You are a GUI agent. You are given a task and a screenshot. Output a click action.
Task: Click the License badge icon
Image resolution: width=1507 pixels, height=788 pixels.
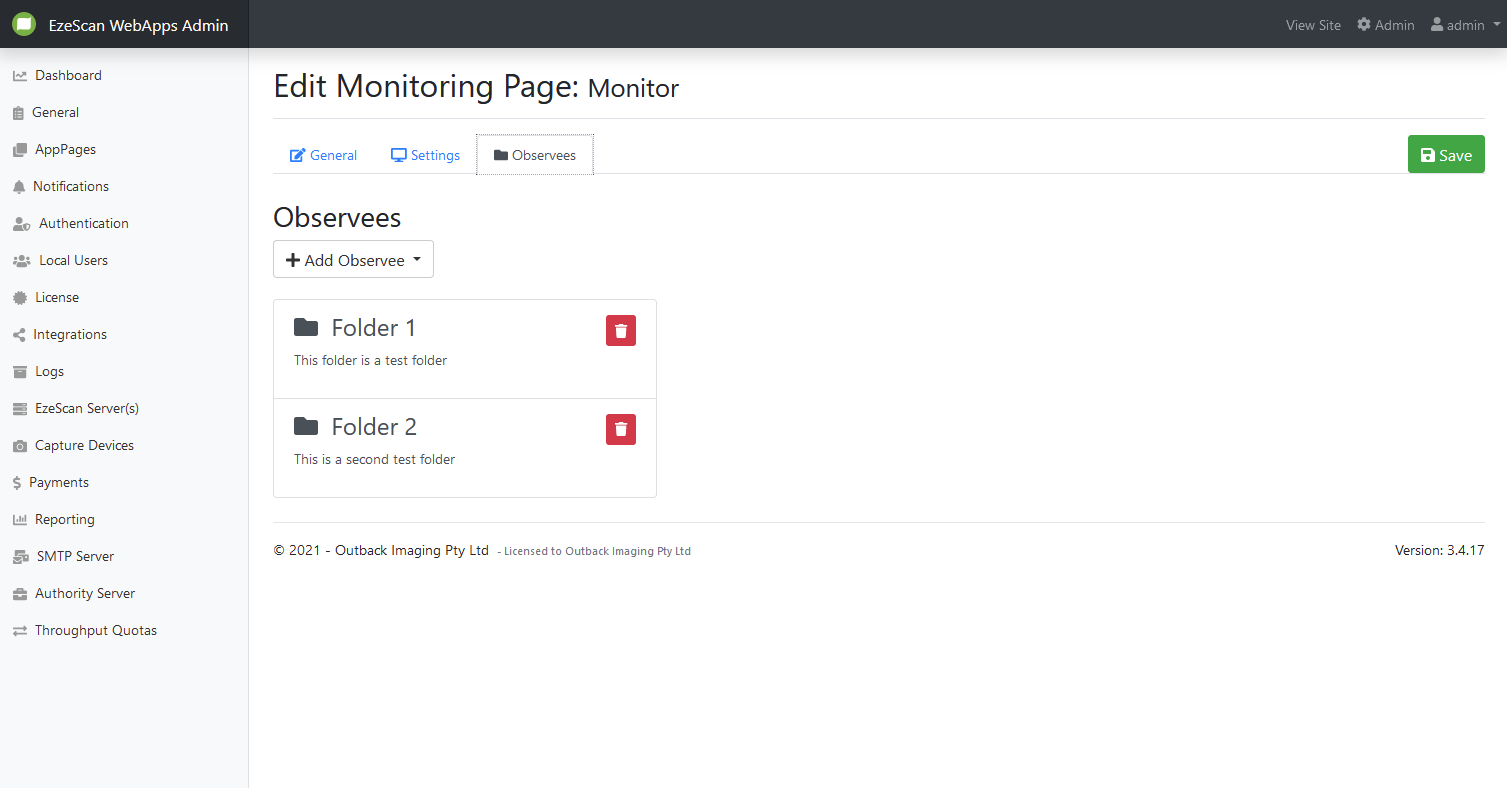(19, 298)
